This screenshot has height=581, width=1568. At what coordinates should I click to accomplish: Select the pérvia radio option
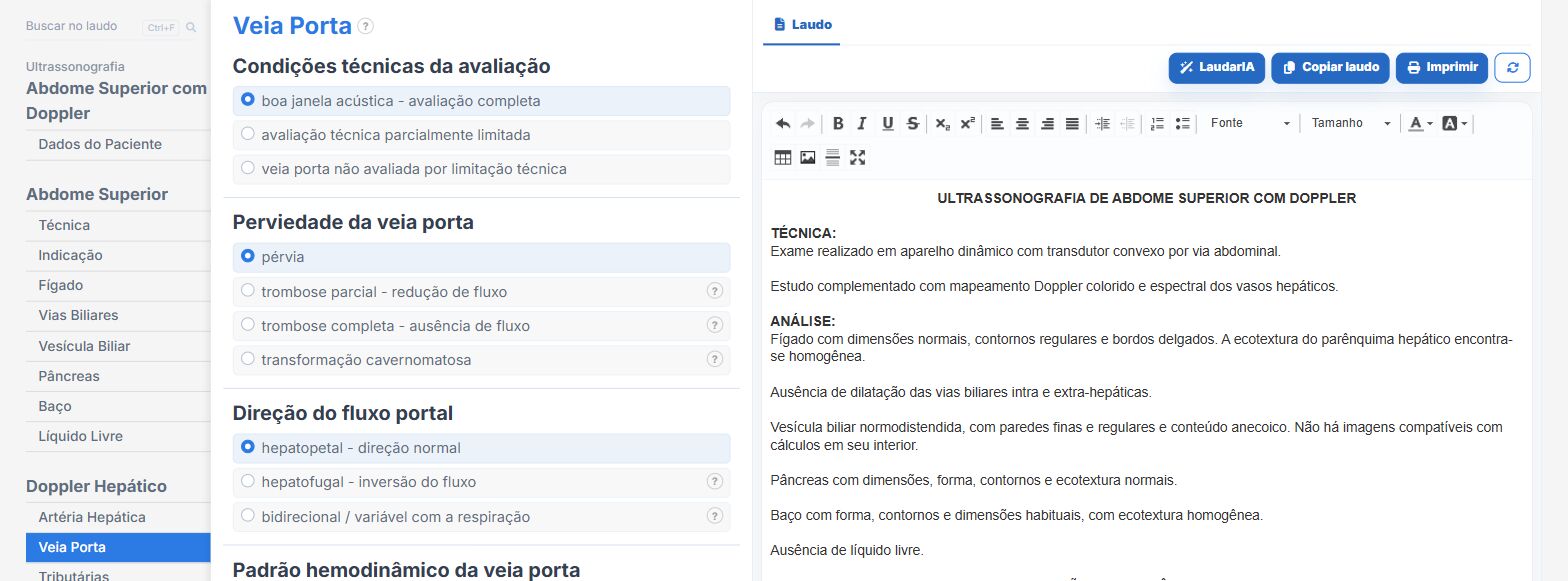click(481, 257)
